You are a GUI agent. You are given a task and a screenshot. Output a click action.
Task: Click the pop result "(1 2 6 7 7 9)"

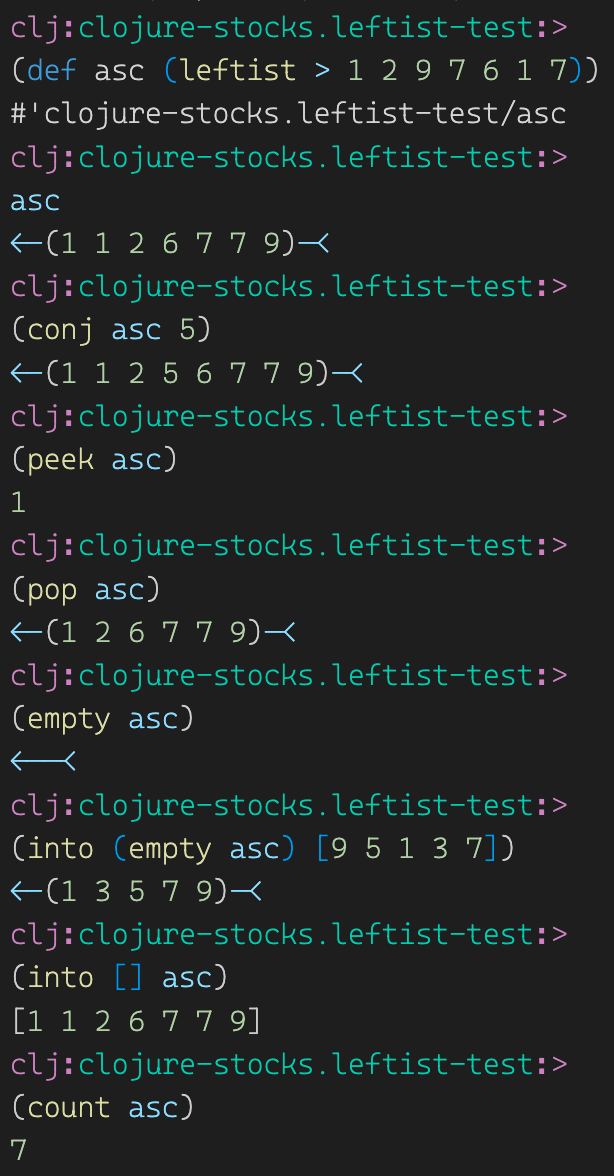click(x=153, y=632)
